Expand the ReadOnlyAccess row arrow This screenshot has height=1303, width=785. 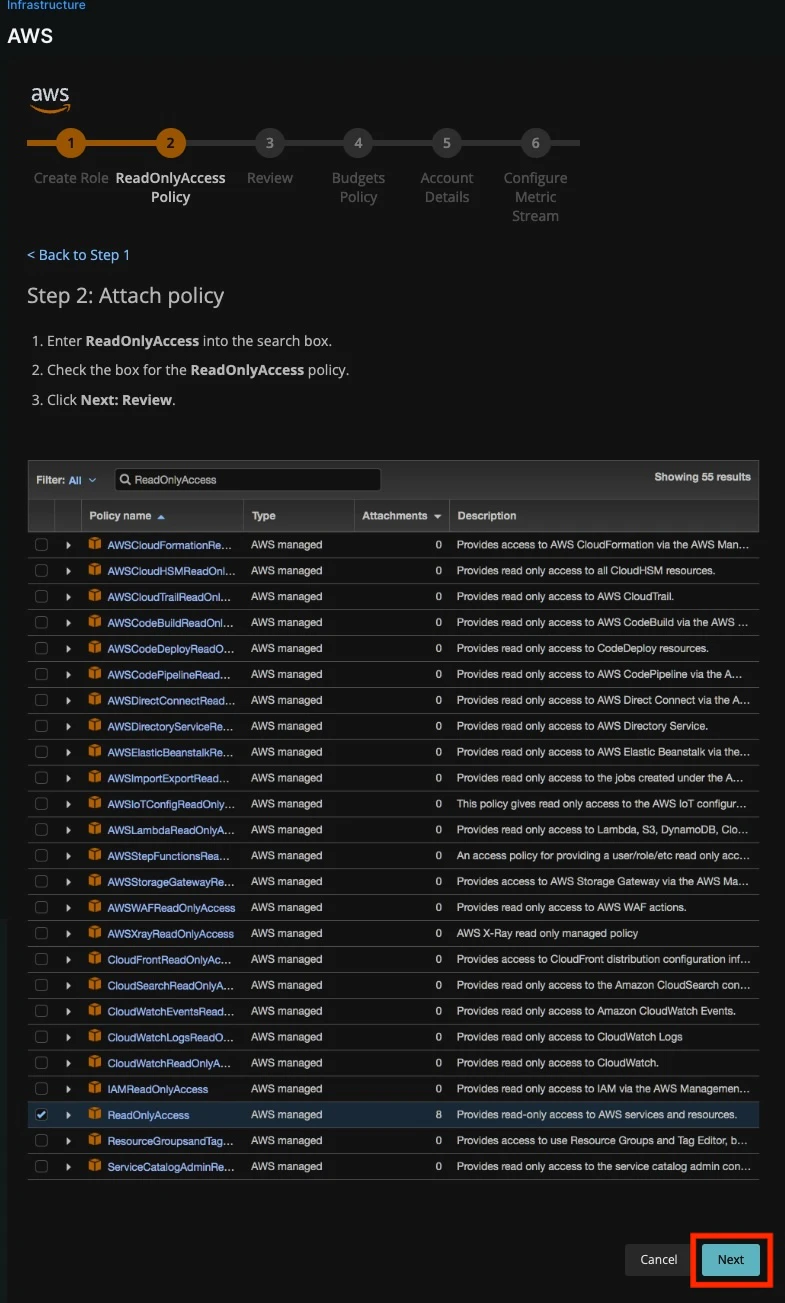point(68,1115)
